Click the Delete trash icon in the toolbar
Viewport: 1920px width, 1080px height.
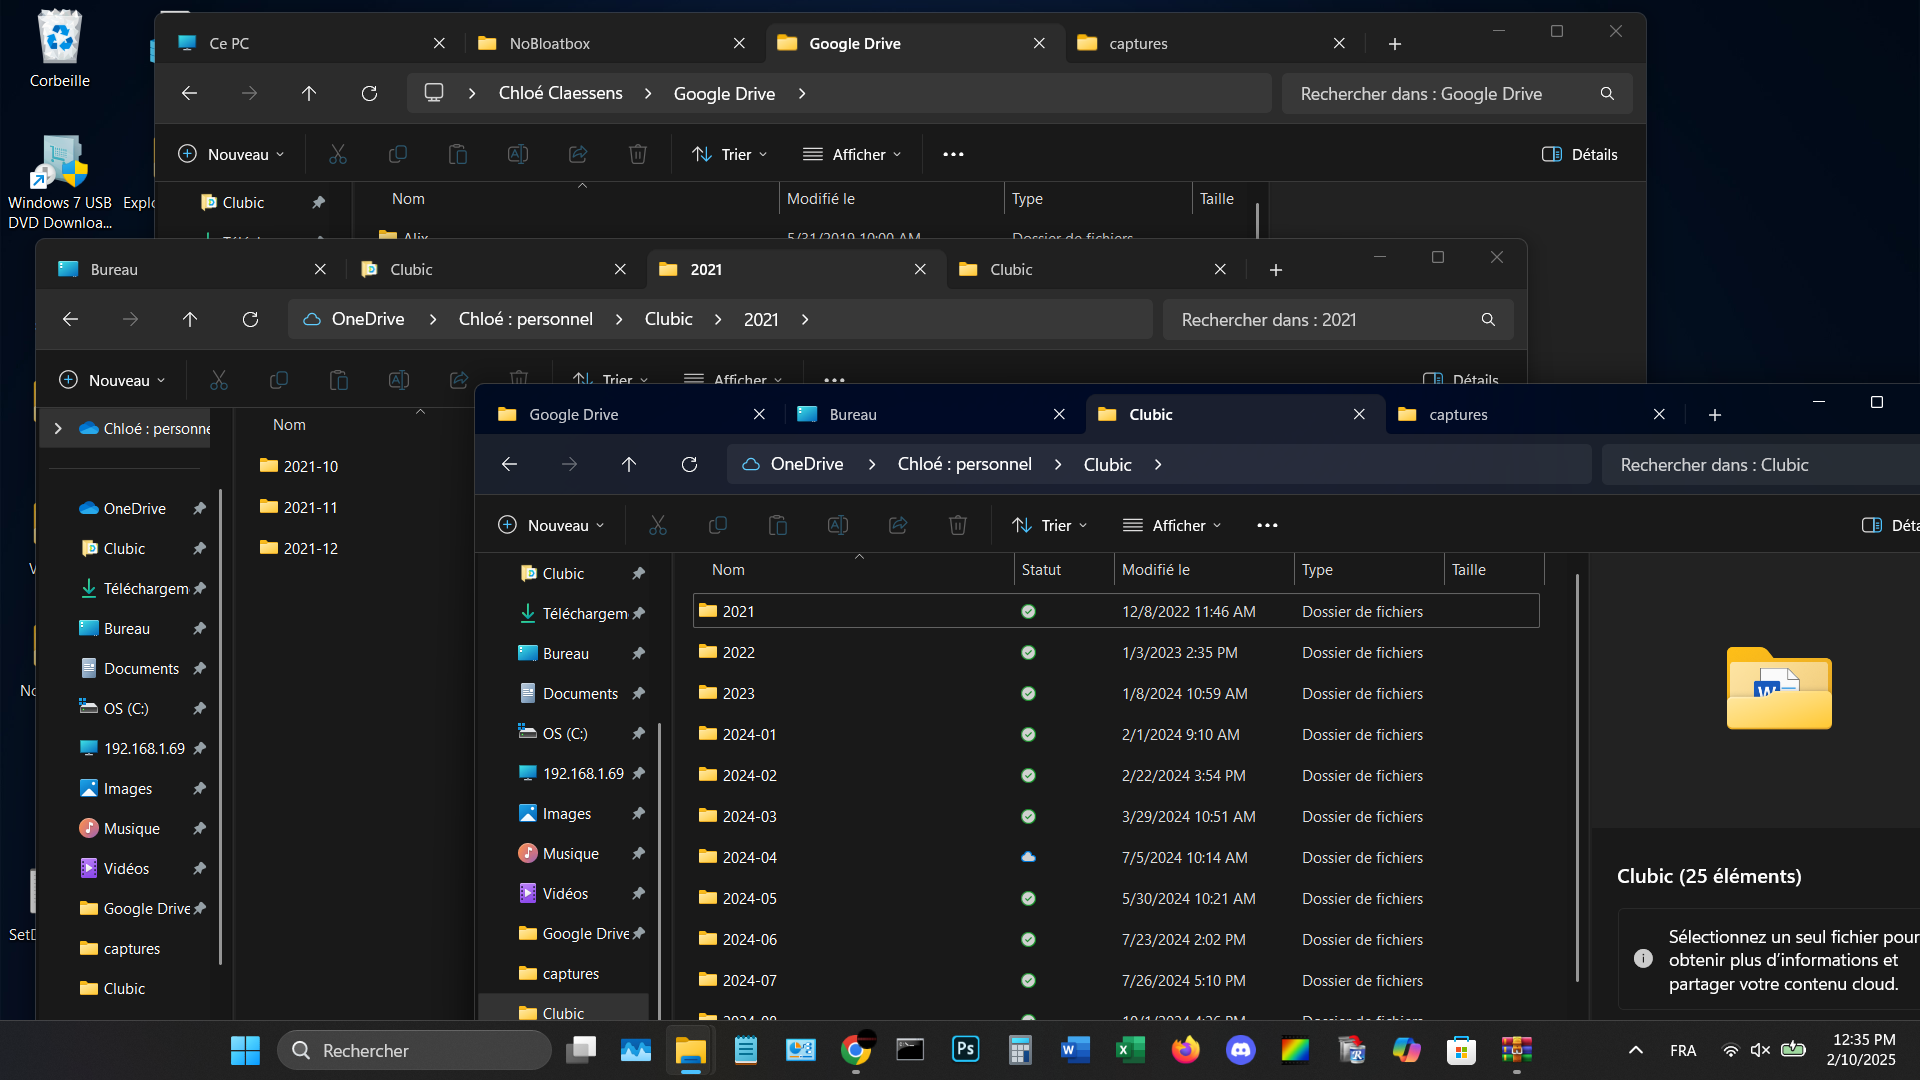pos(957,525)
